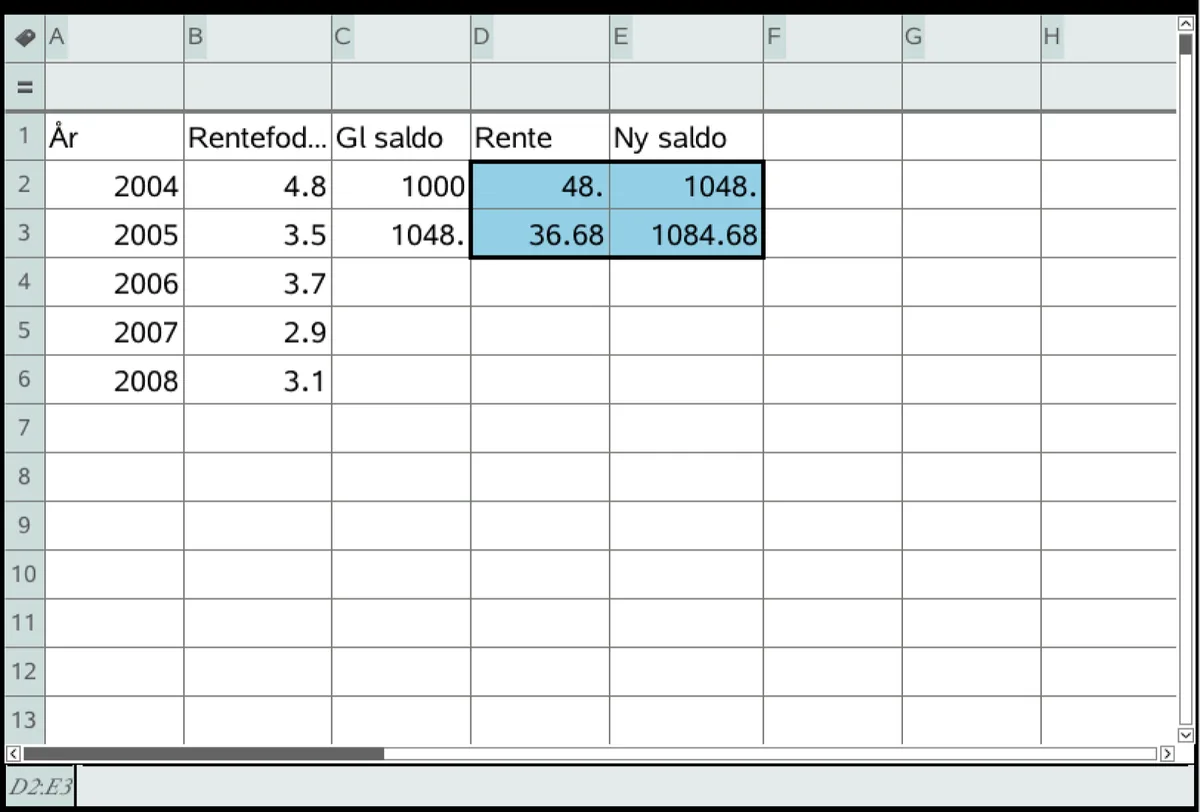Select the Rentefod... header cell
Viewport: 1200px width, 812px height.
coord(258,137)
